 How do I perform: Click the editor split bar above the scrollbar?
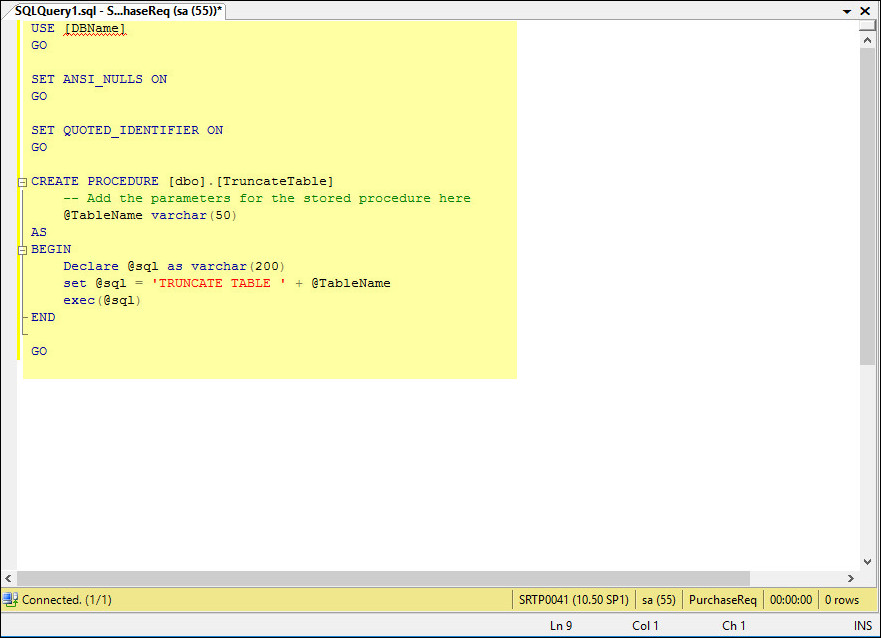pos(868,26)
